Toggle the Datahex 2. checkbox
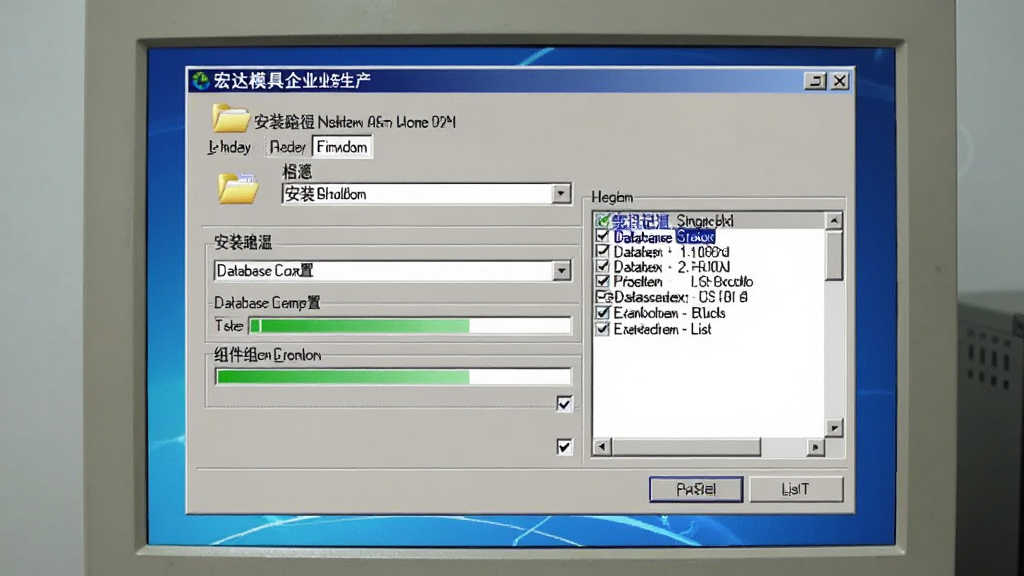This screenshot has height=576, width=1024. (603, 266)
